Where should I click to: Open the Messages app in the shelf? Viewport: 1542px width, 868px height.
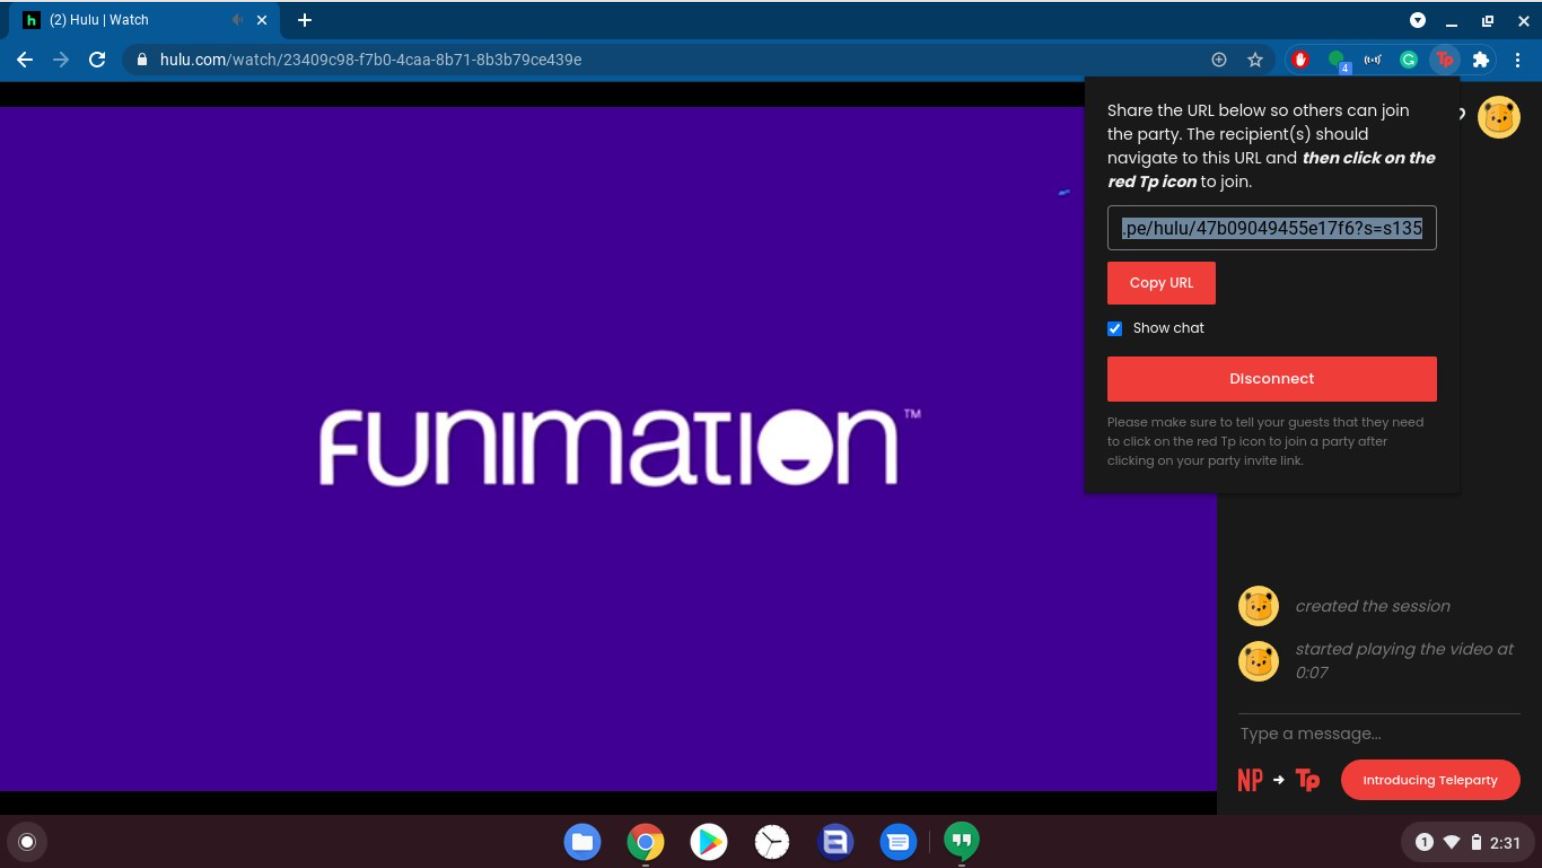898,842
